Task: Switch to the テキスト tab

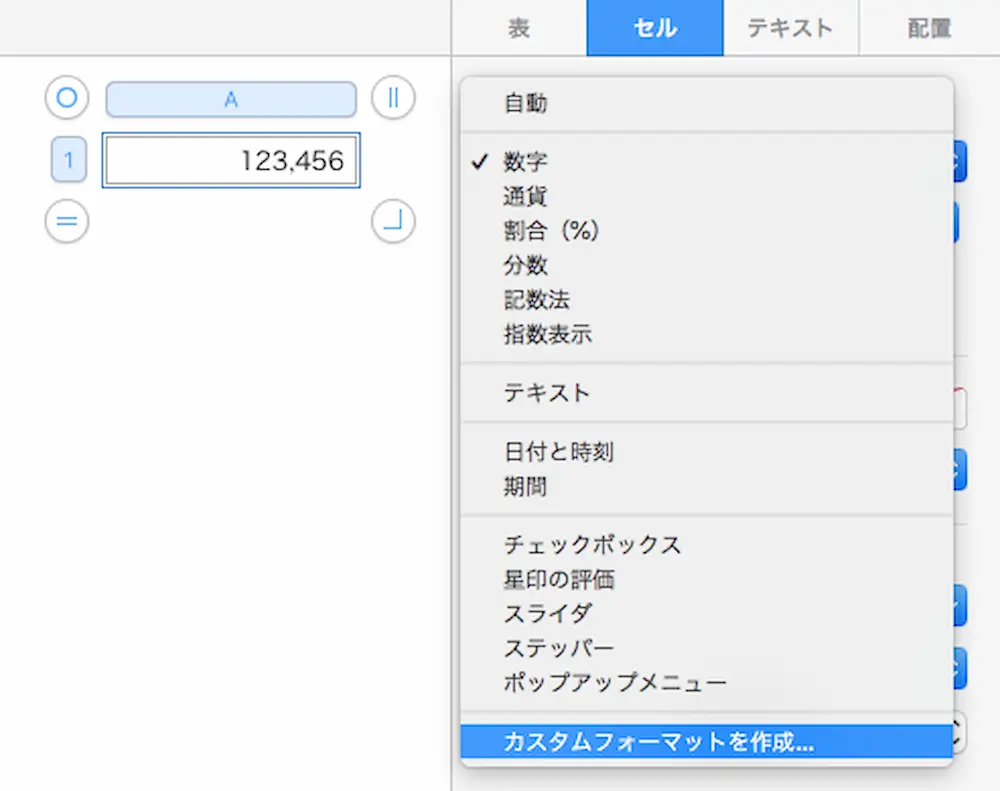Action: pyautogui.click(x=790, y=28)
